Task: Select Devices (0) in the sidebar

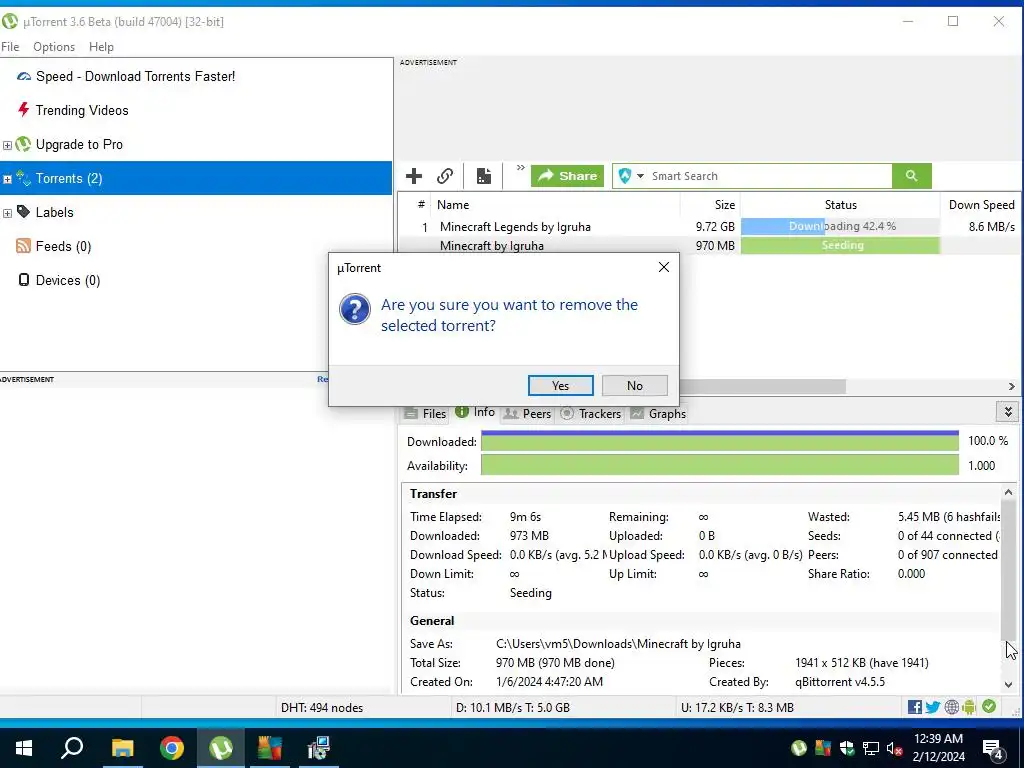Action: (68, 280)
